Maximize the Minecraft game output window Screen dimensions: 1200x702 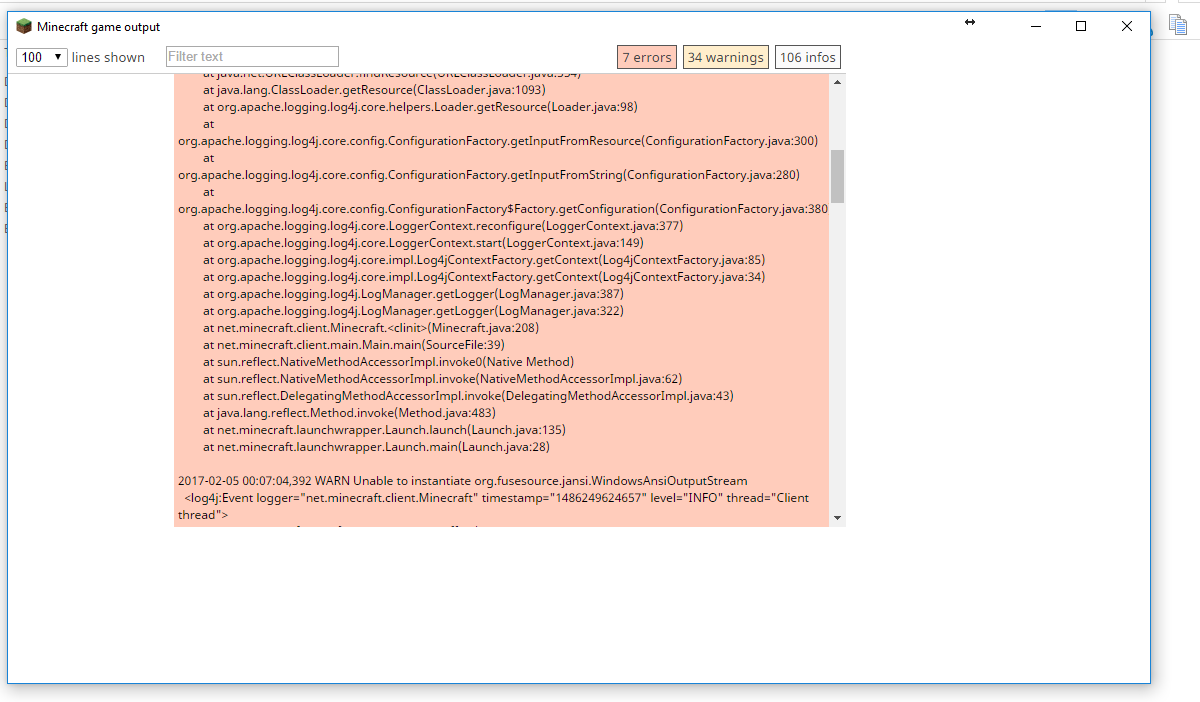pos(1081,26)
